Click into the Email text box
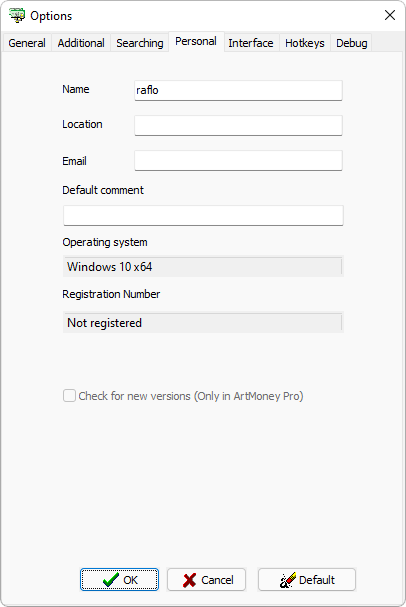 click(x=238, y=160)
